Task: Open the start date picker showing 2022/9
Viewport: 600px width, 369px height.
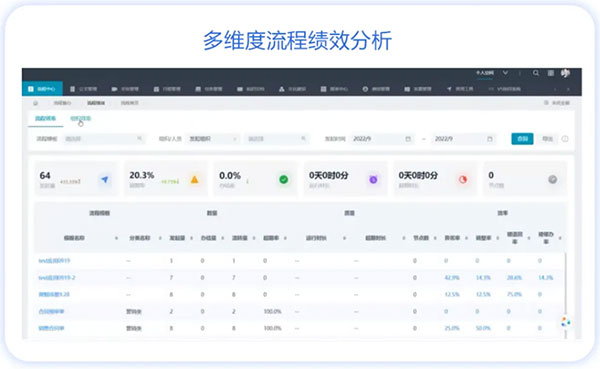Action: click(382, 139)
